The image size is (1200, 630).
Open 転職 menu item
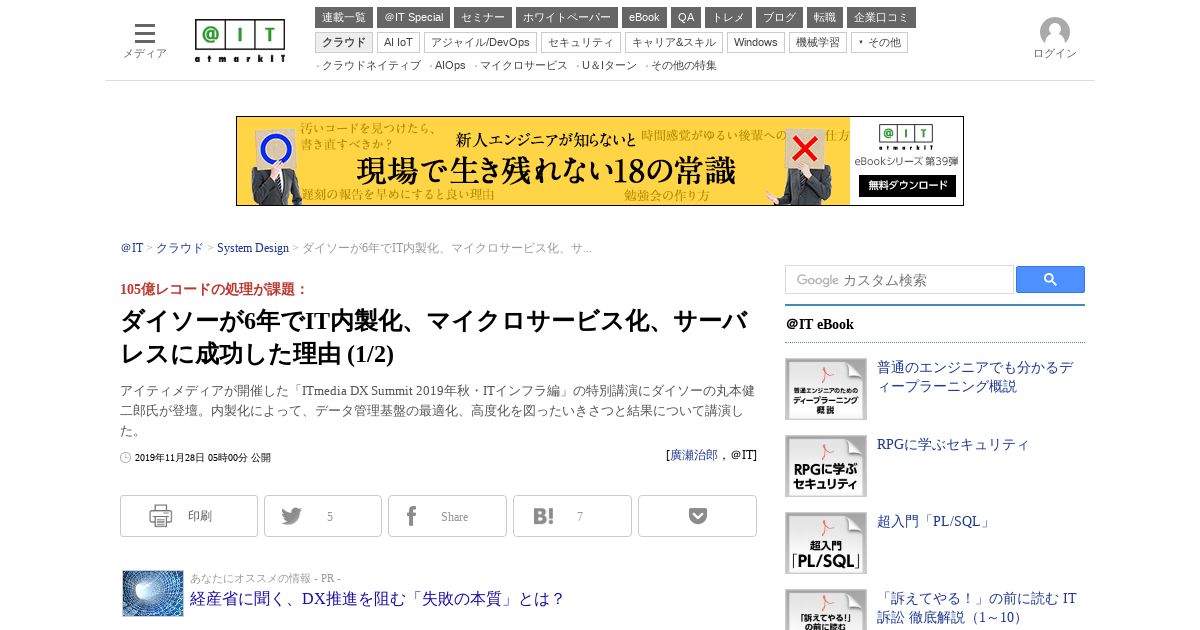pos(825,18)
